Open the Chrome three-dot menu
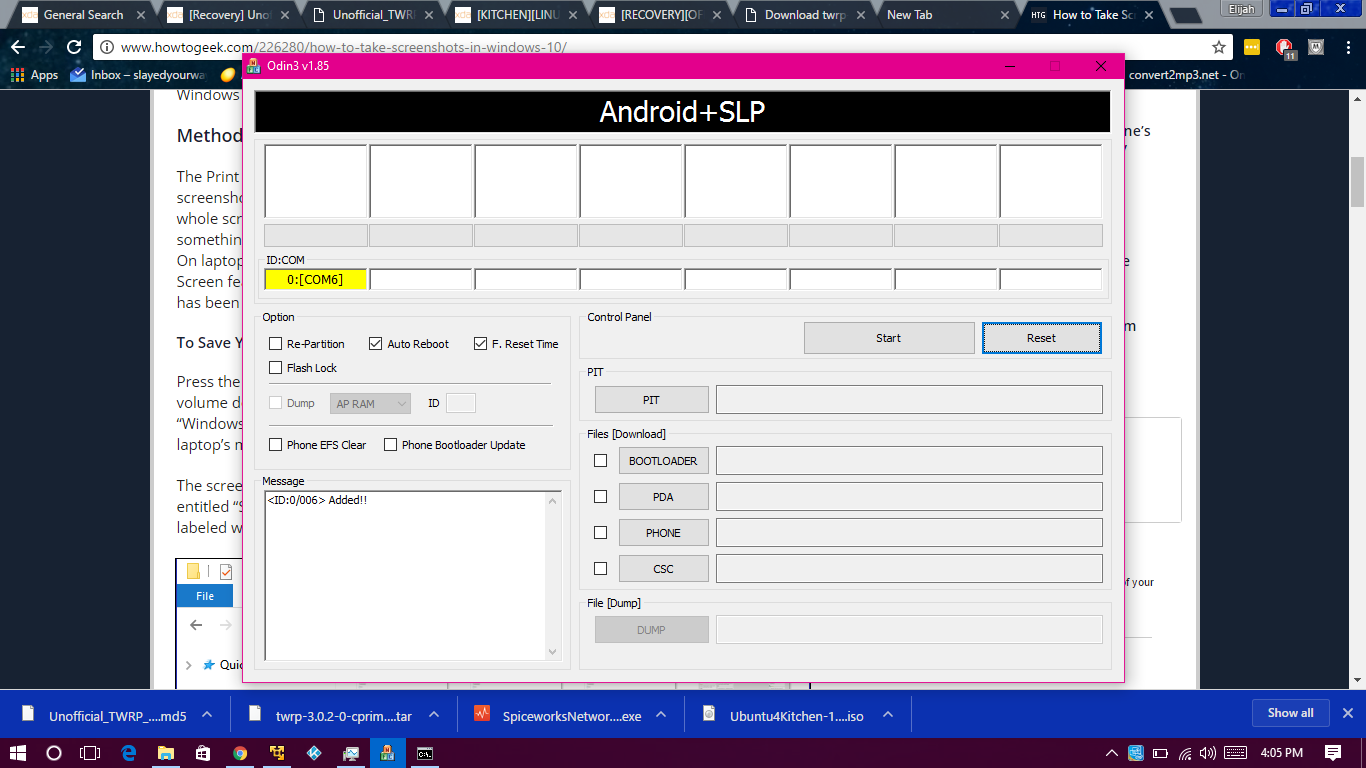The width and height of the screenshot is (1366, 768). [x=1346, y=47]
